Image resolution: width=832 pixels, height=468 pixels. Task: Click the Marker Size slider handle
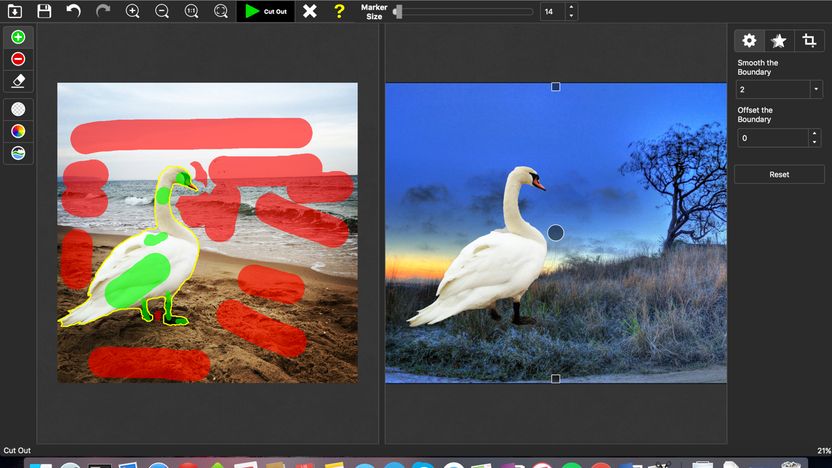(398, 11)
